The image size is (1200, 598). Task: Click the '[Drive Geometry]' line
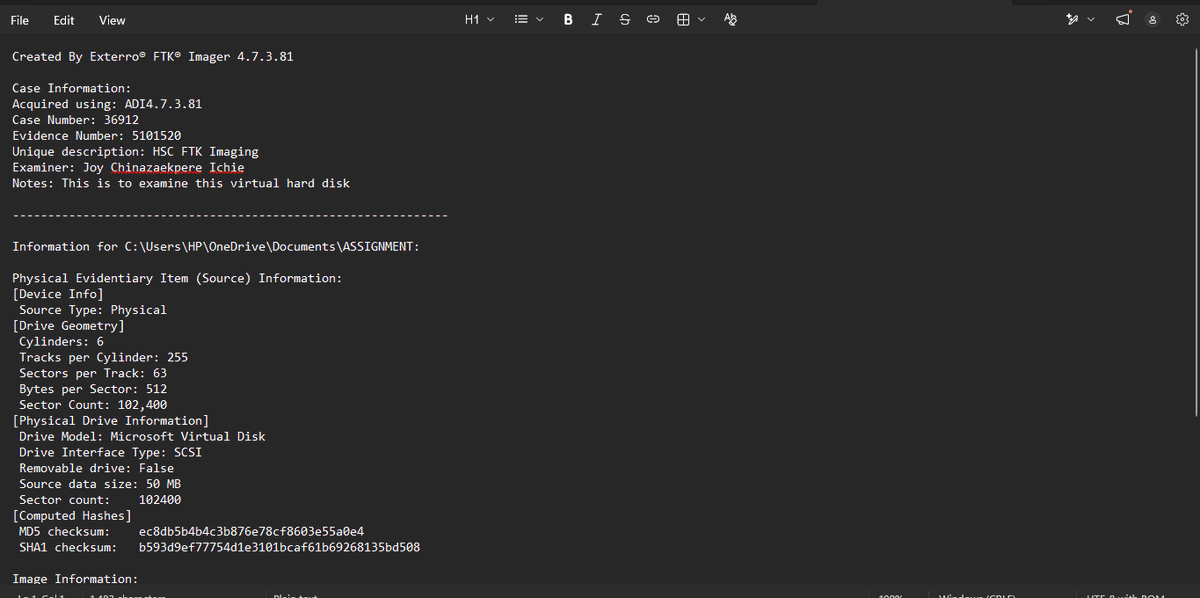pos(68,326)
